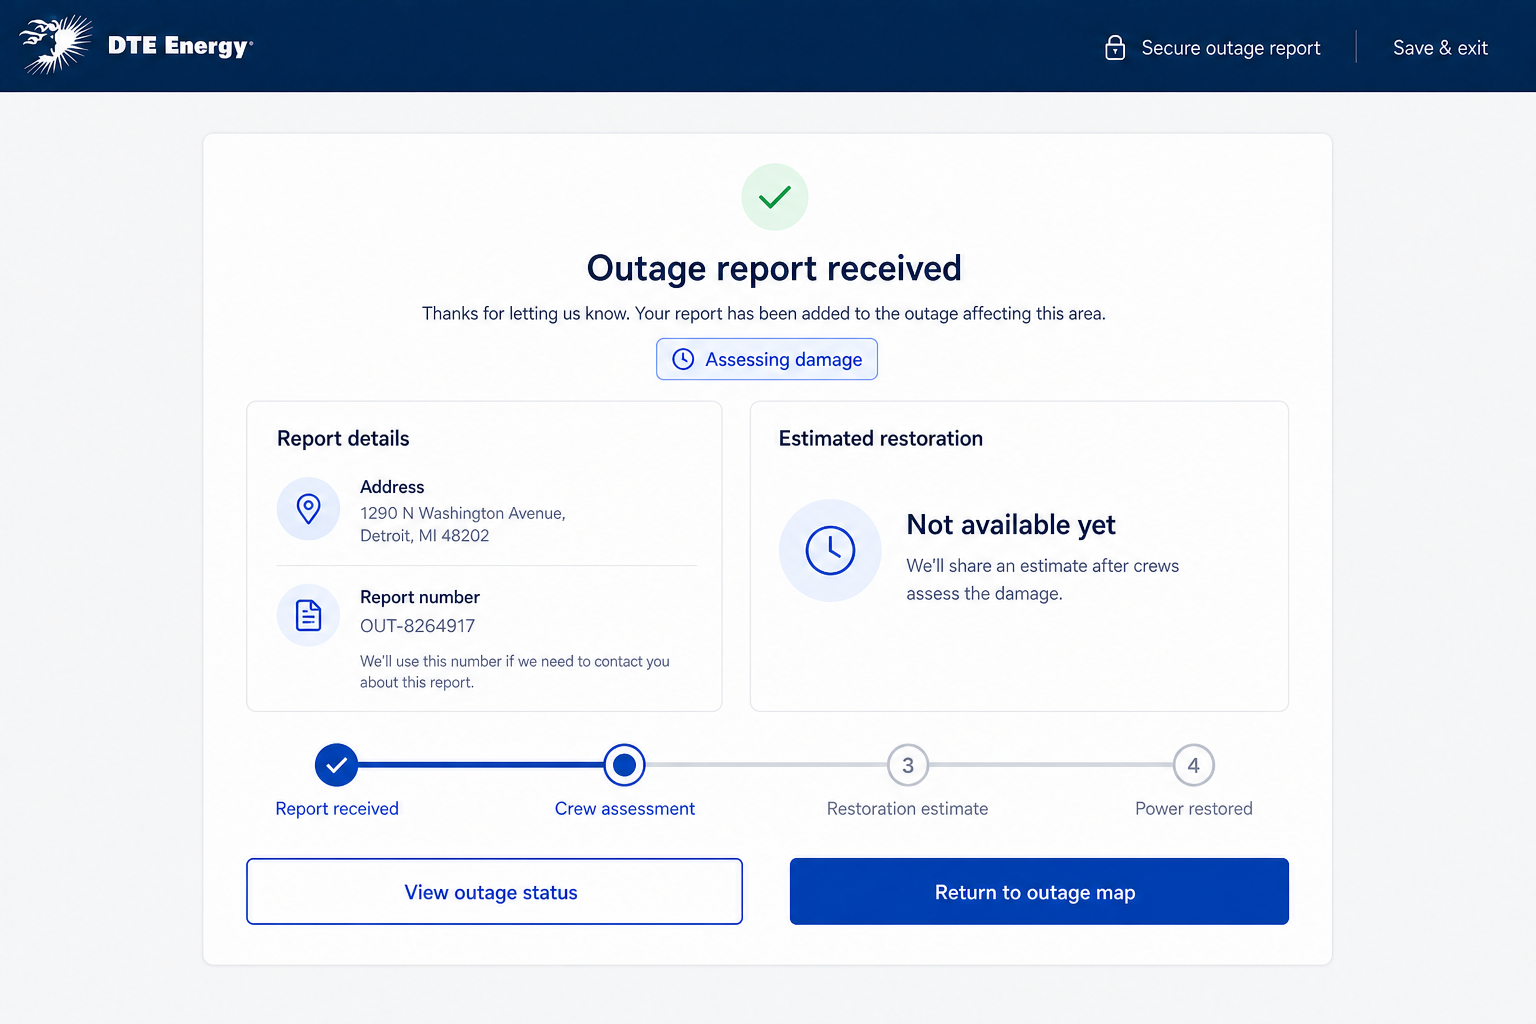Click the completed checkmark step circle

(337, 765)
